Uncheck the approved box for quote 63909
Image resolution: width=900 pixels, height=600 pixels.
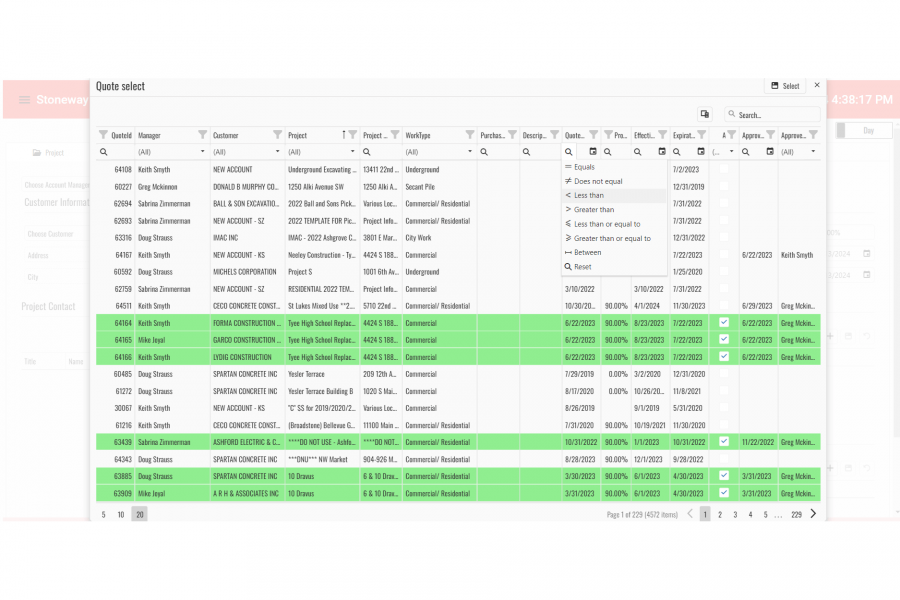724,493
